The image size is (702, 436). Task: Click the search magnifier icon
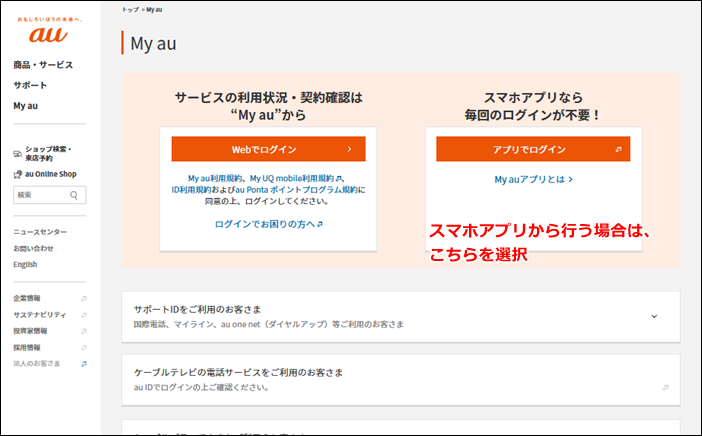tap(74, 195)
